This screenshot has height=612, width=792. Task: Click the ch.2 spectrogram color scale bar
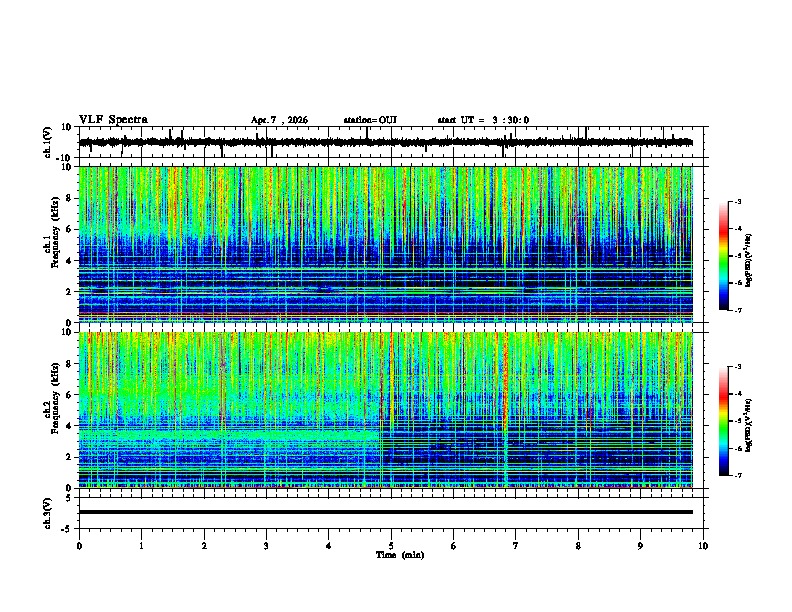click(724, 421)
